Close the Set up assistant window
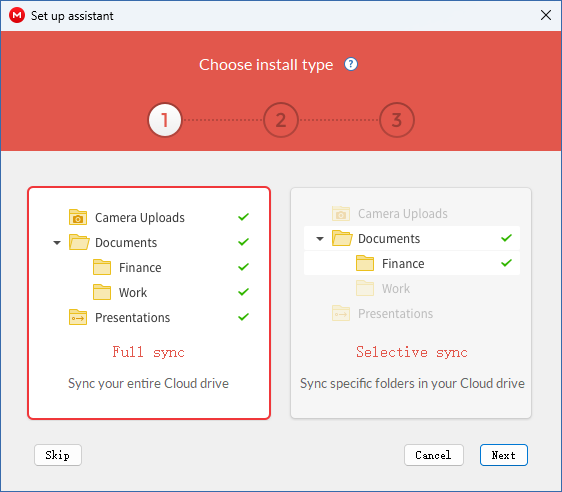 (x=546, y=15)
